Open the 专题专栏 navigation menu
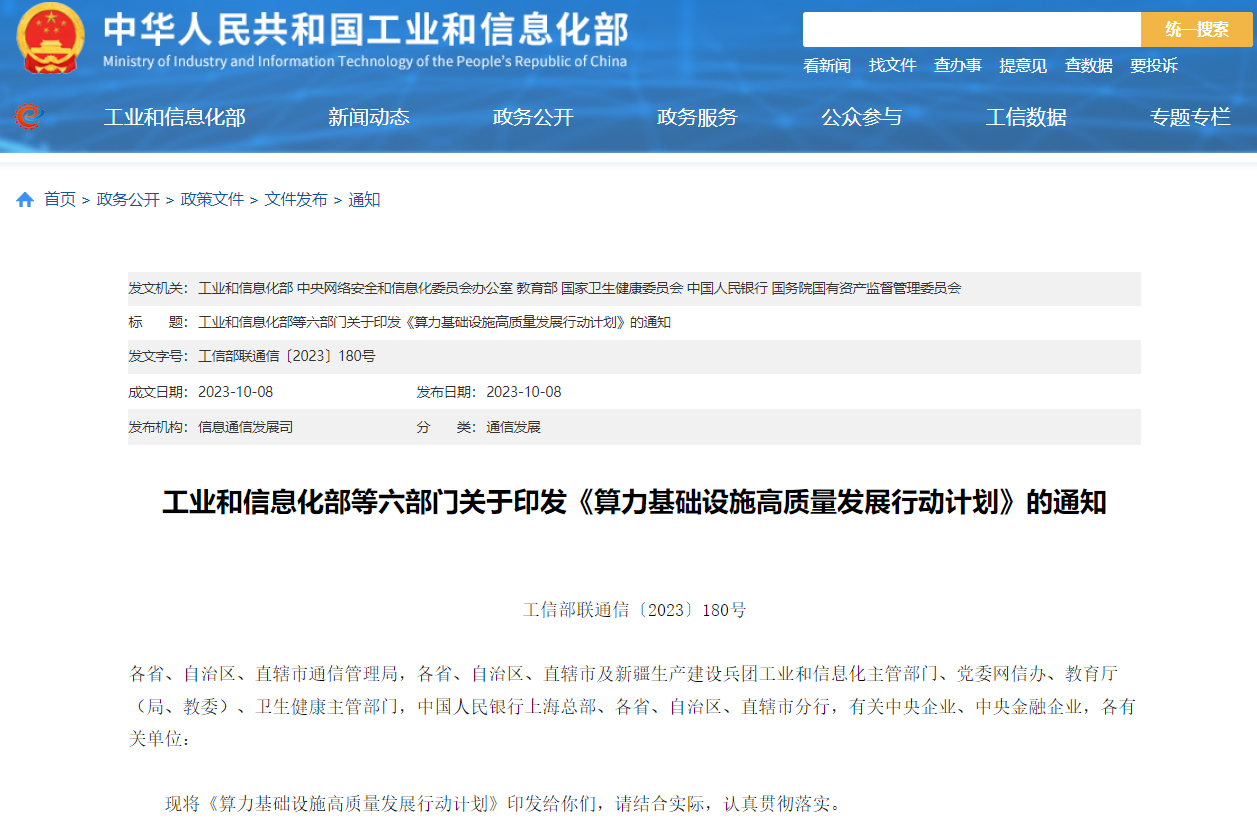This screenshot has width=1257, height=827. (1188, 117)
